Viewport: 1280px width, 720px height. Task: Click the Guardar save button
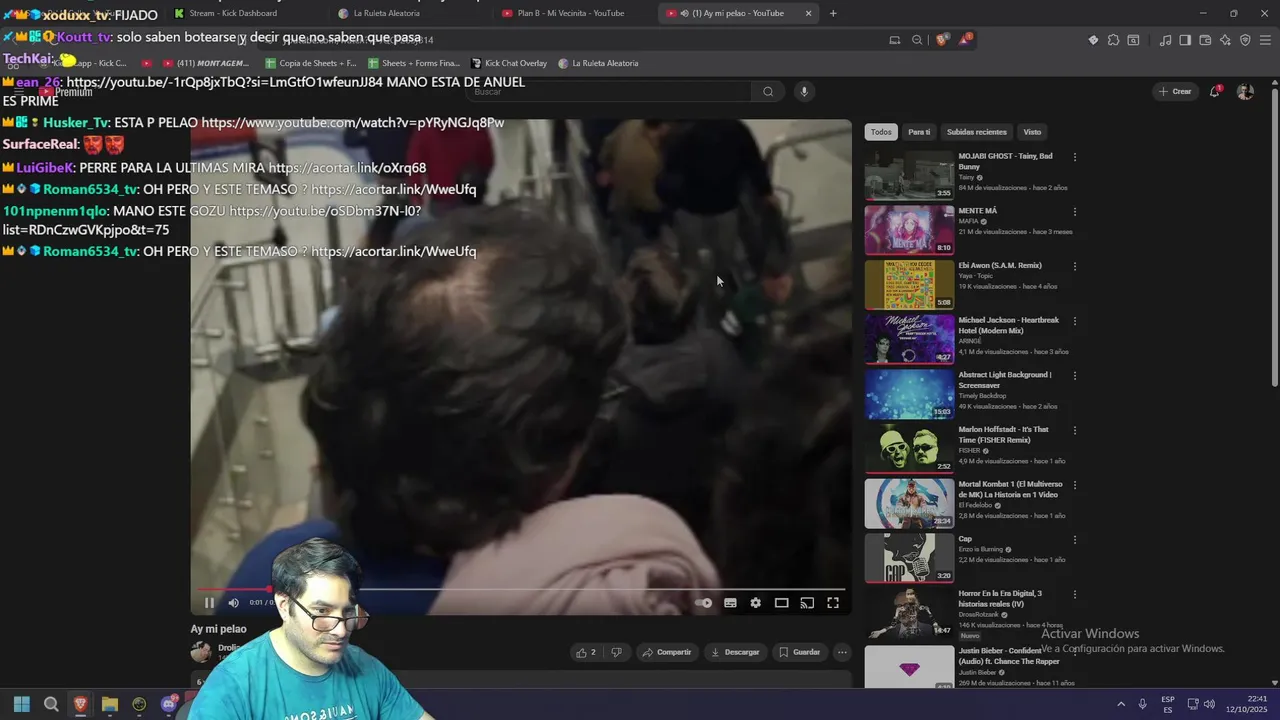click(800, 652)
